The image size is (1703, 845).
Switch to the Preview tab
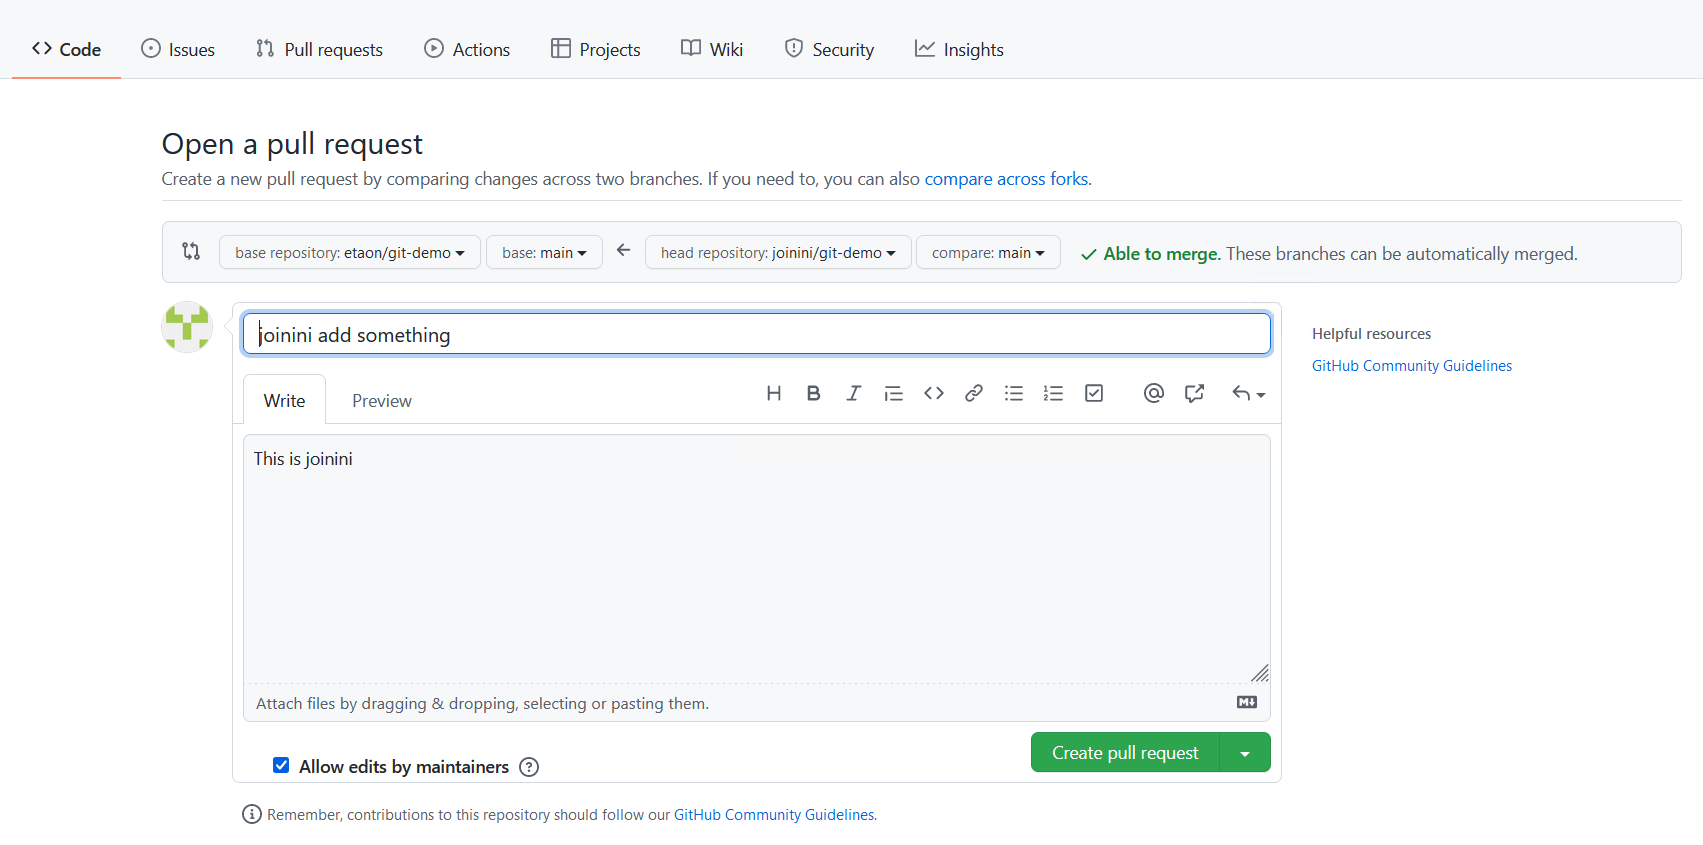(382, 400)
